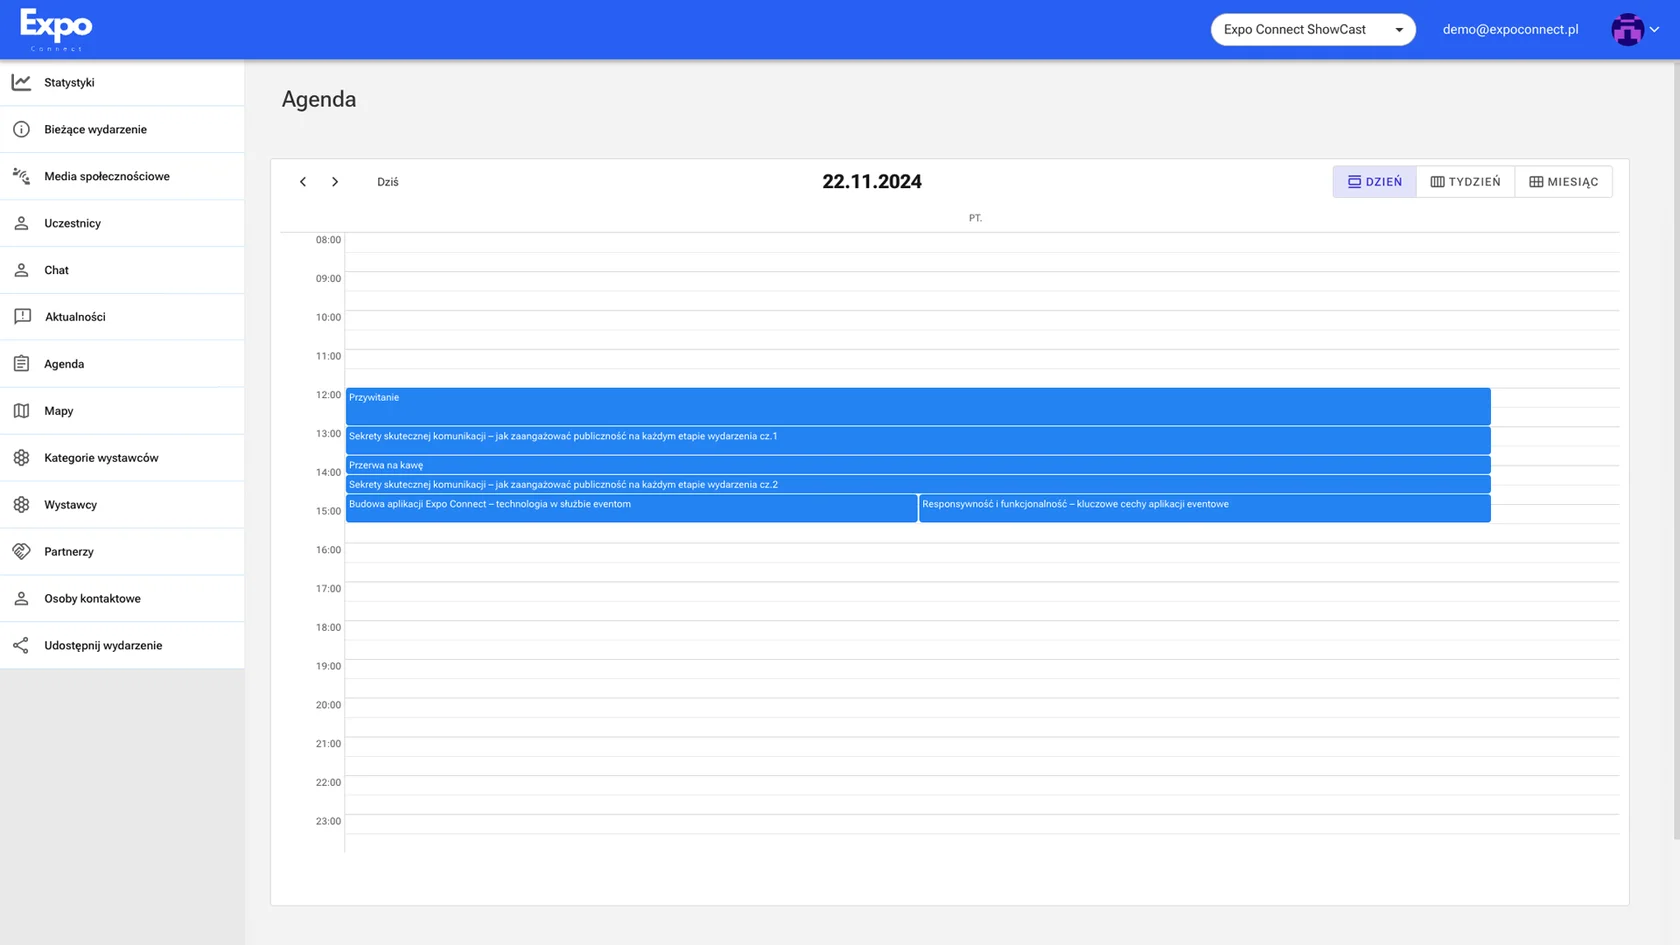Go to the next day arrow
The height and width of the screenshot is (945, 1680).
tap(335, 182)
